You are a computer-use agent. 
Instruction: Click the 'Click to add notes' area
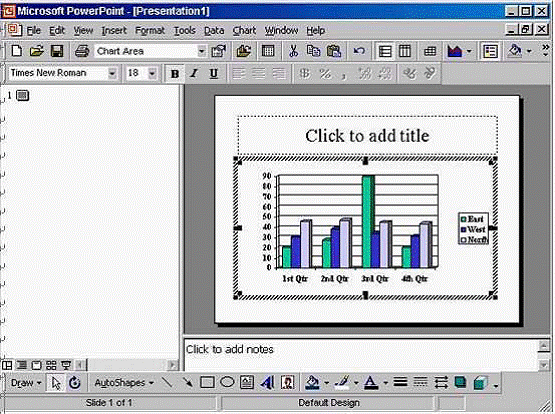(361, 355)
